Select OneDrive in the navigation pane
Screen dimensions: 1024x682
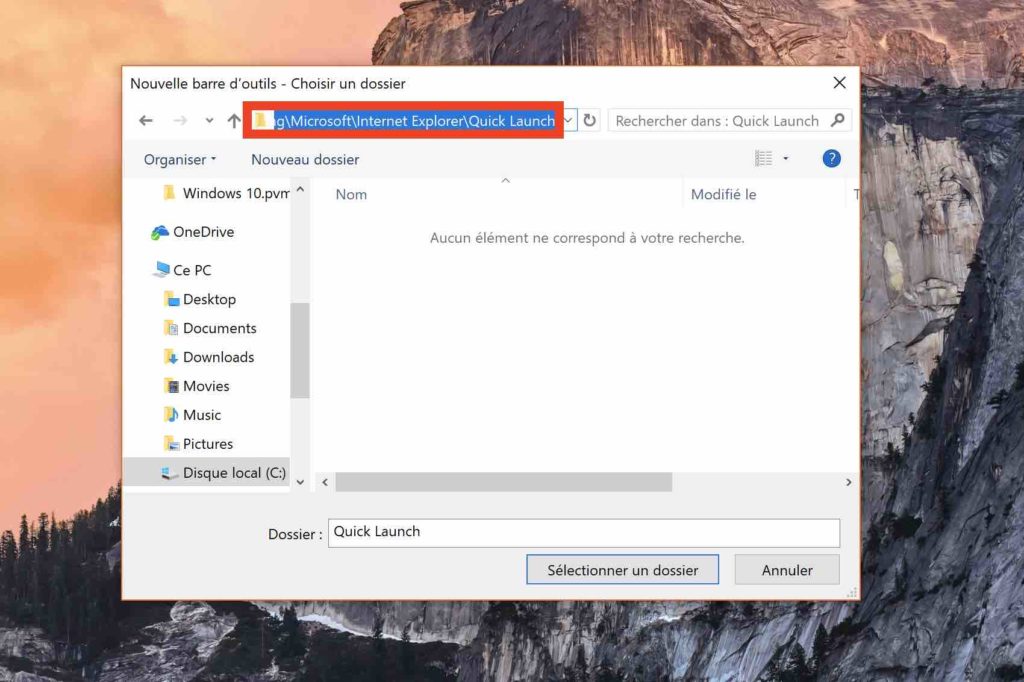[203, 232]
